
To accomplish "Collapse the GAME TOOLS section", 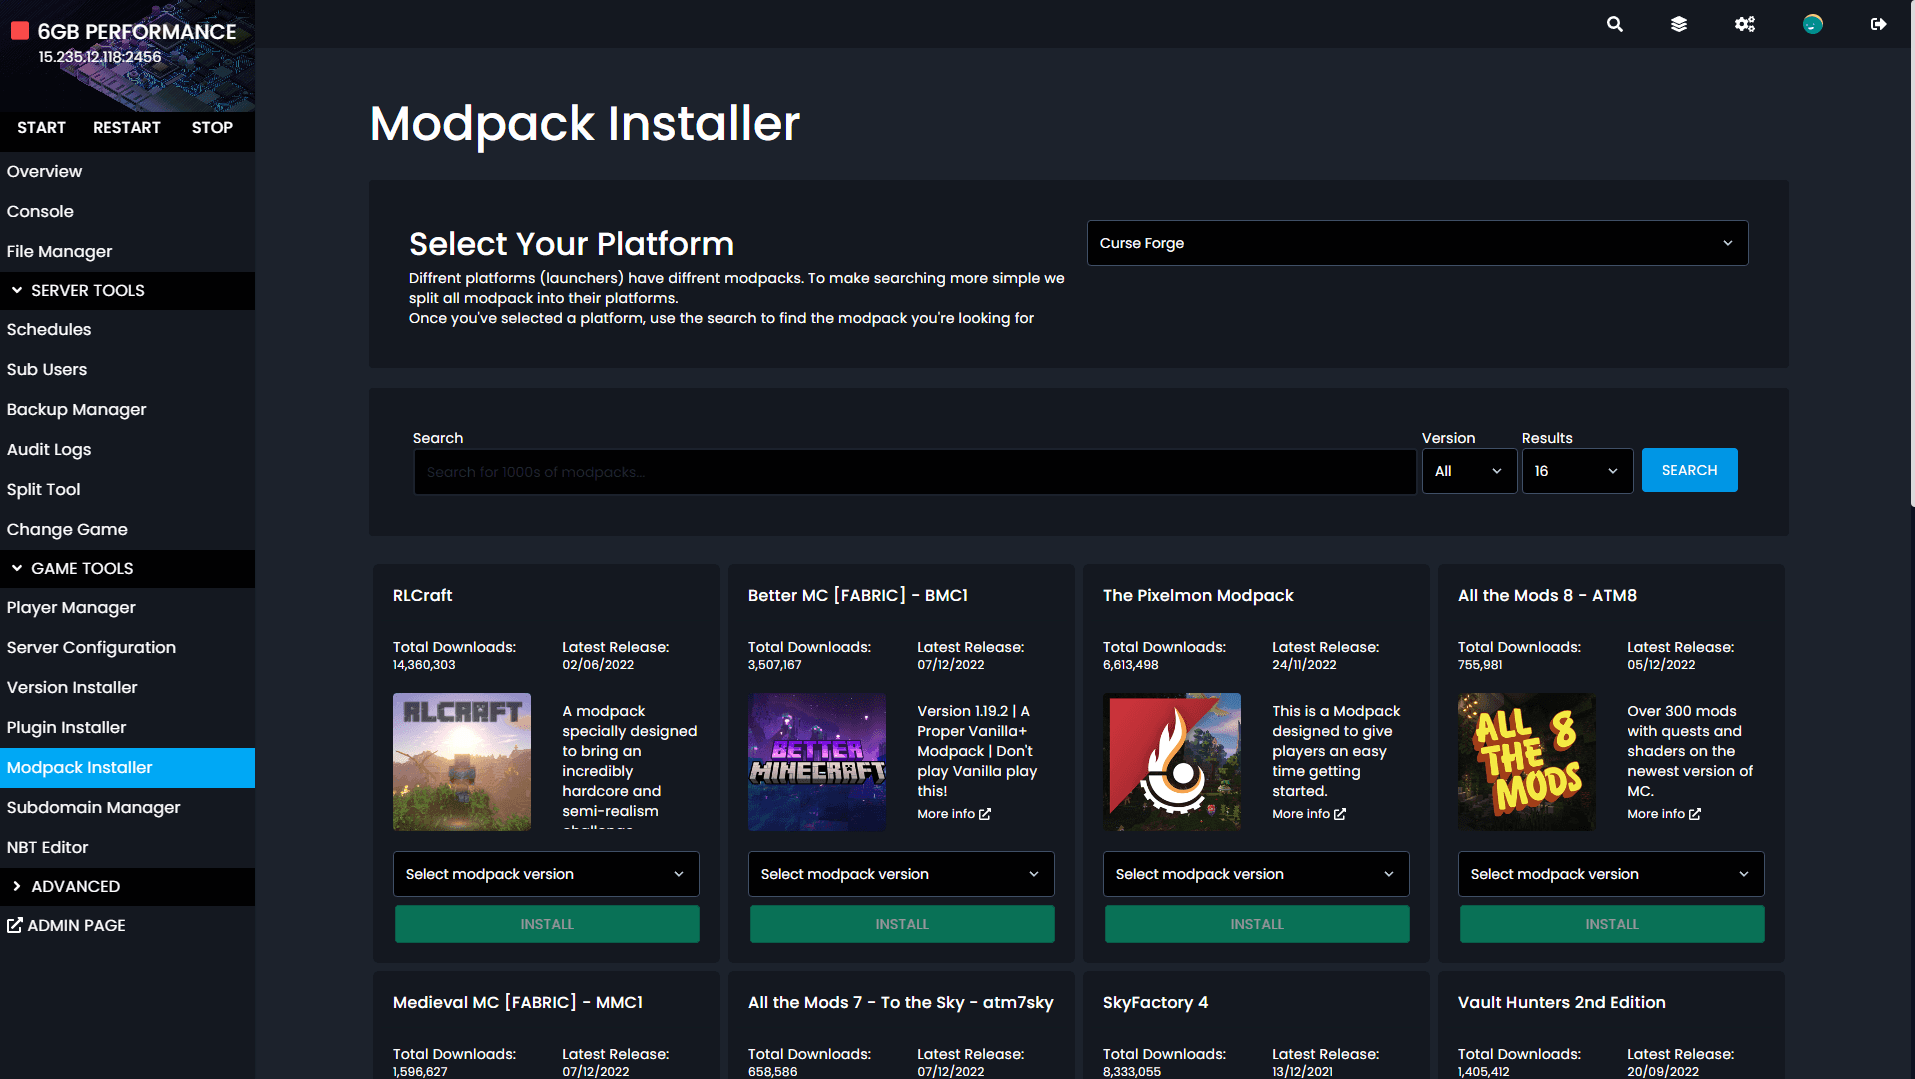I will 127,568.
